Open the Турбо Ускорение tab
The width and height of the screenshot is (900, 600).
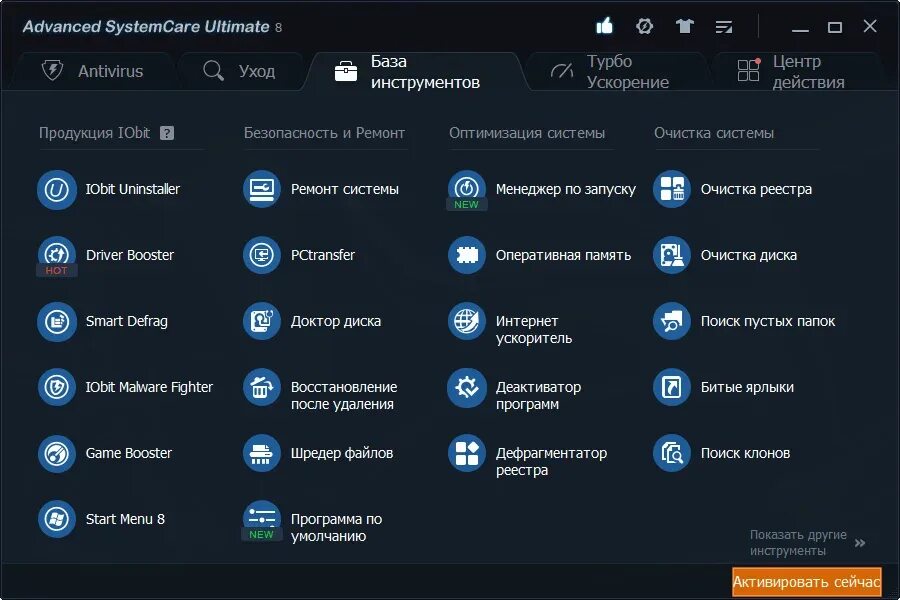[617, 71]
